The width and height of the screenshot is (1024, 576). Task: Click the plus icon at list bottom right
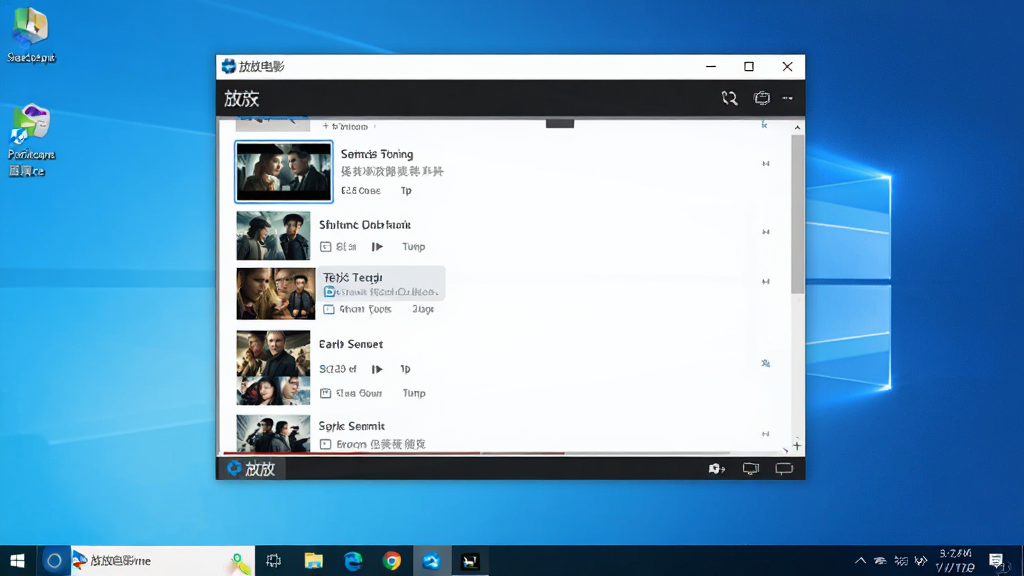pyautogui.click(x=797, y=445)
